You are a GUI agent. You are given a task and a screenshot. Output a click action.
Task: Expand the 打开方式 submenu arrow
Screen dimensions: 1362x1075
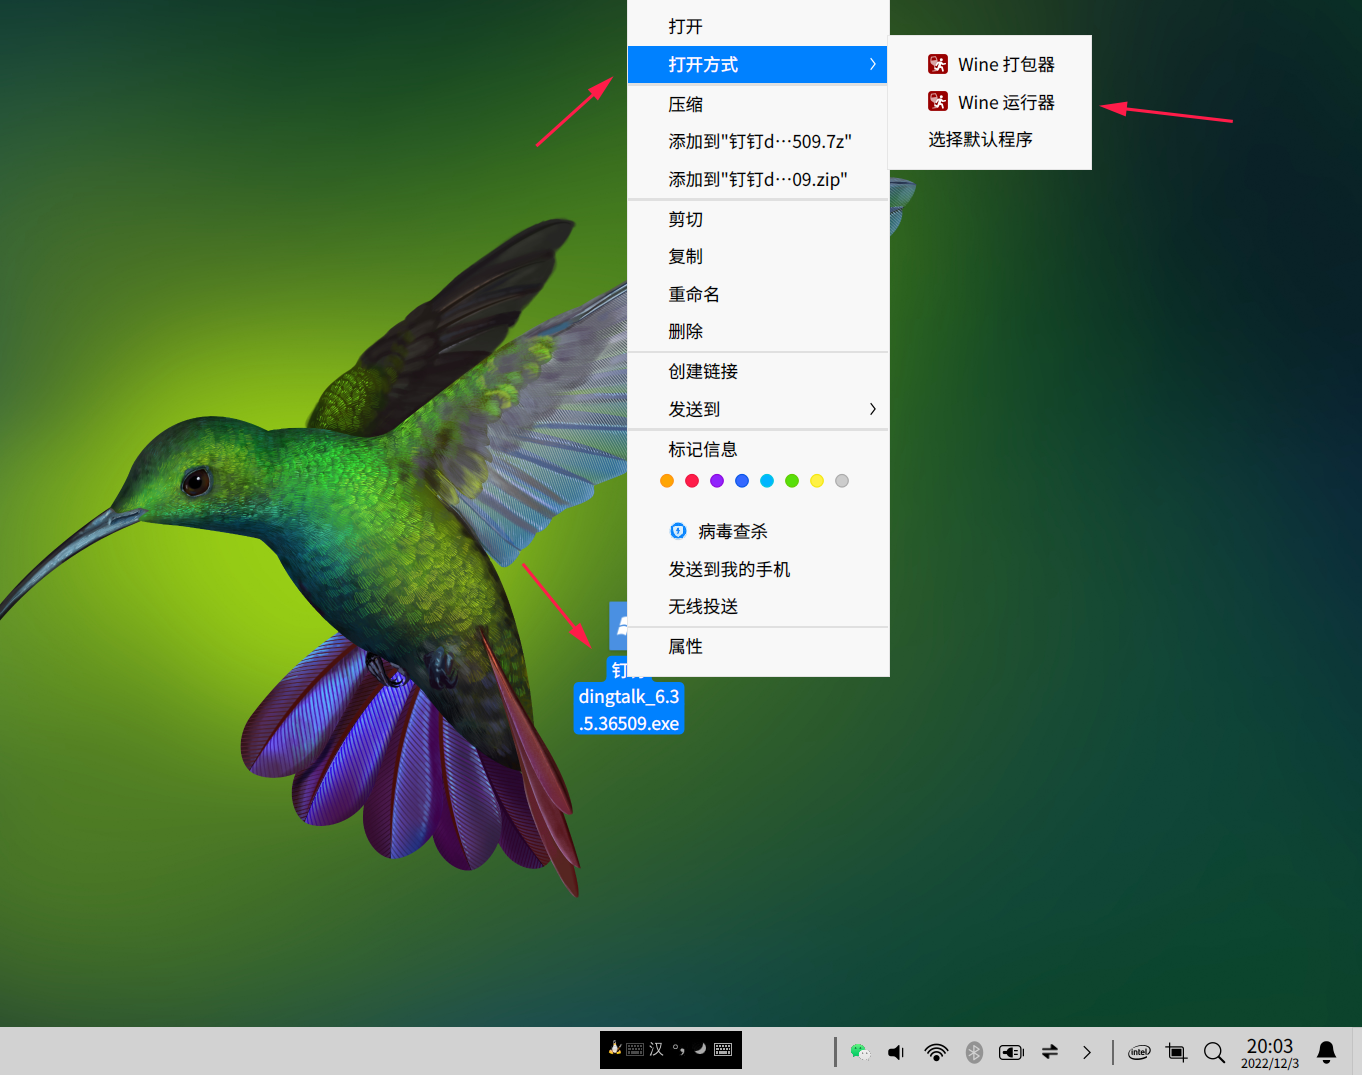(872, 64)
